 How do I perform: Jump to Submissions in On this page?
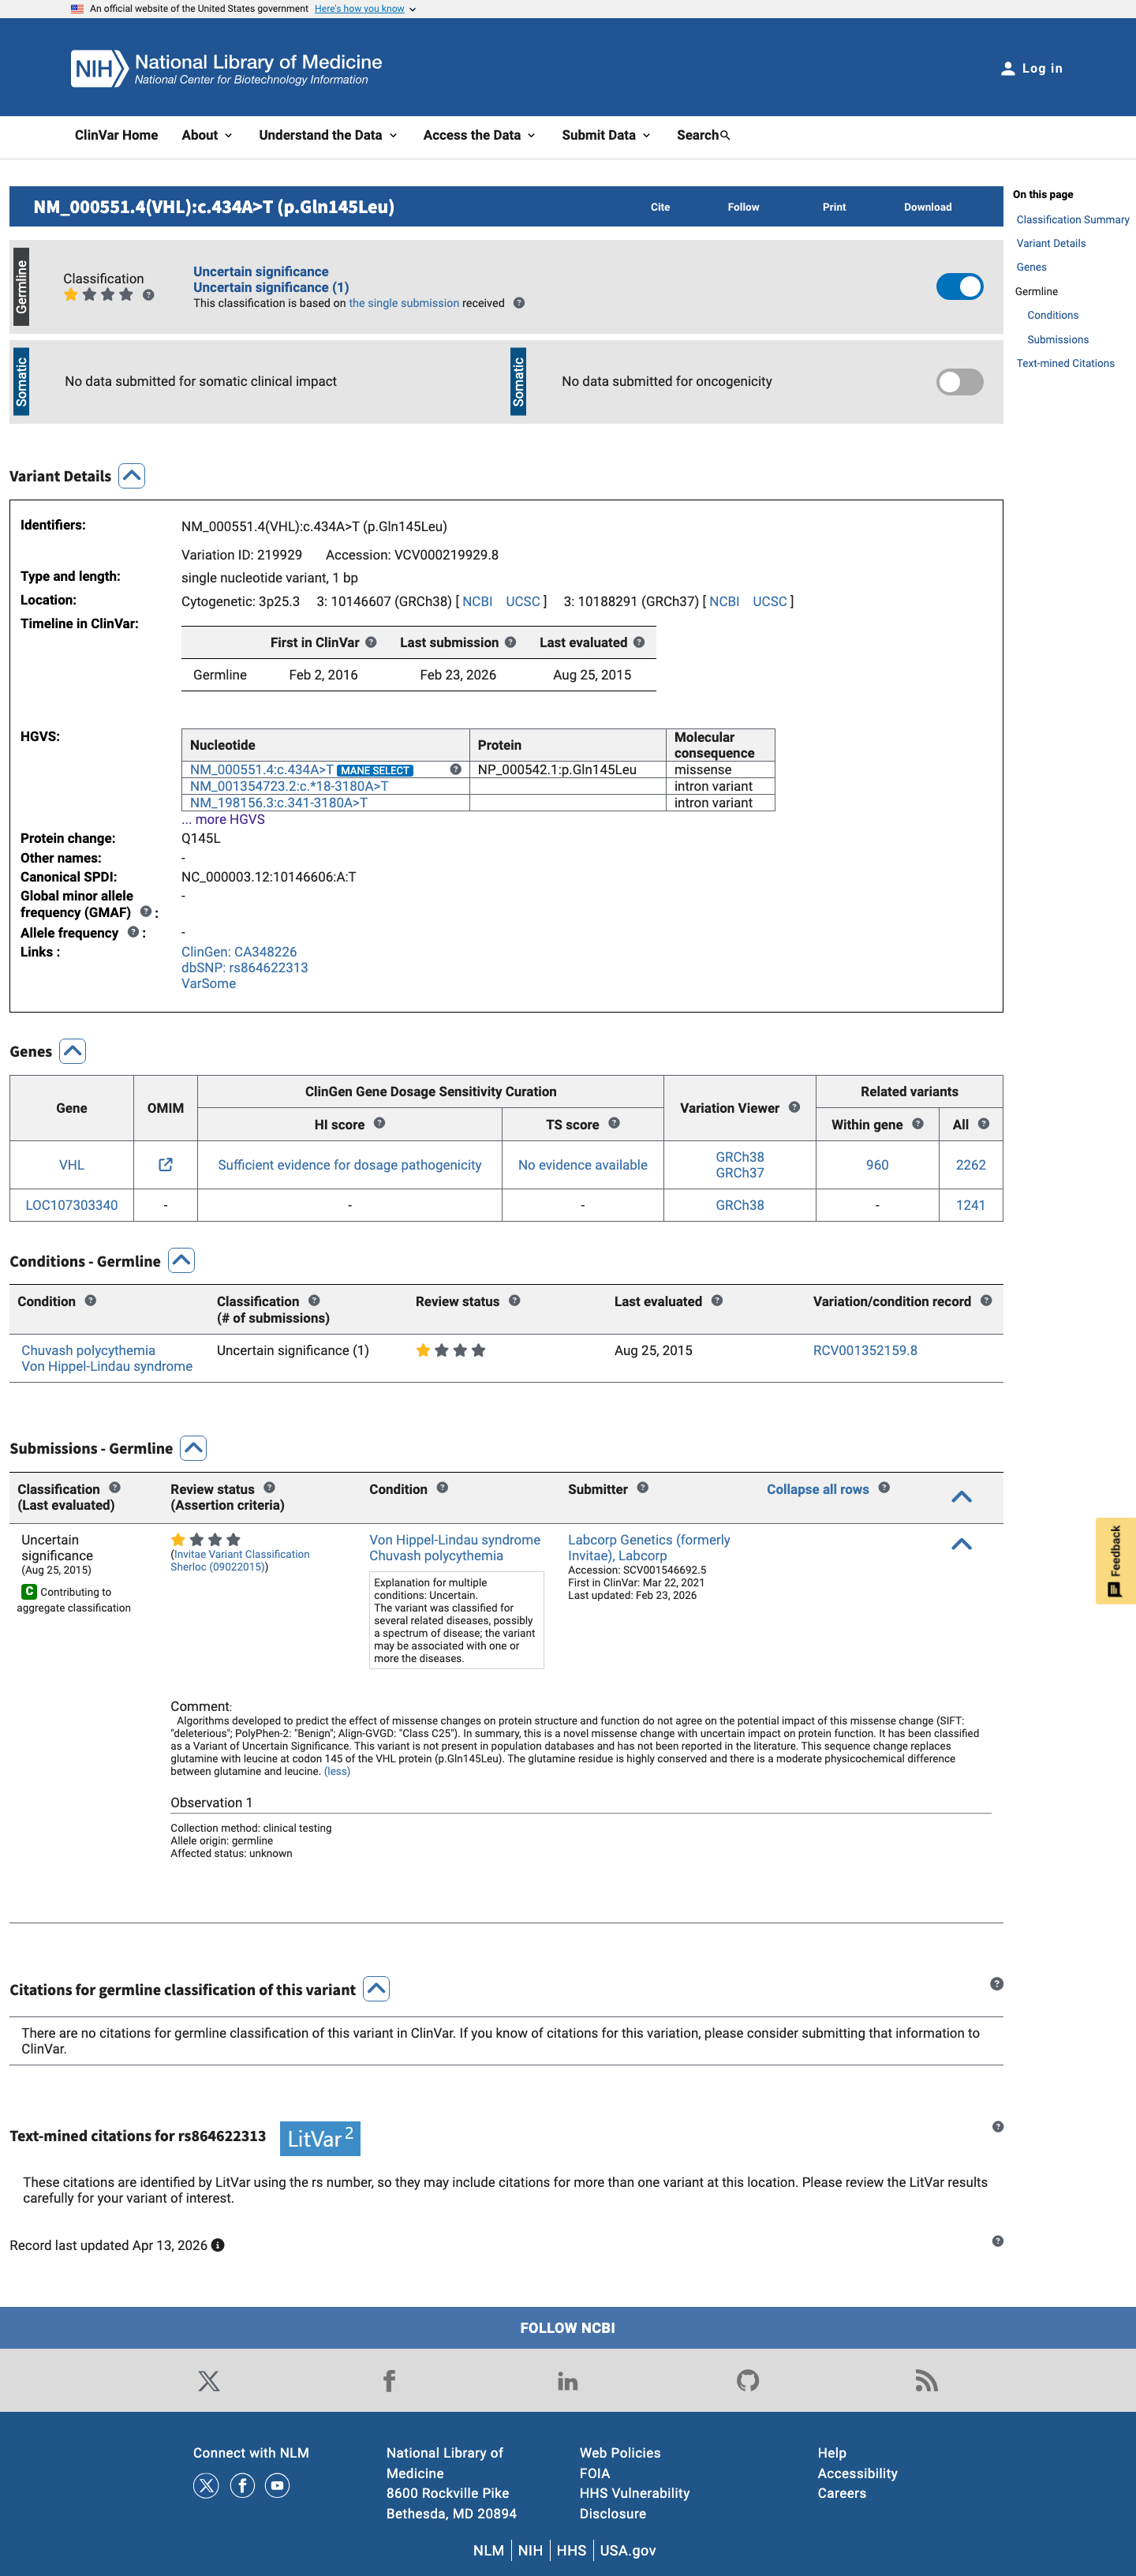[x=1057, y=340]
